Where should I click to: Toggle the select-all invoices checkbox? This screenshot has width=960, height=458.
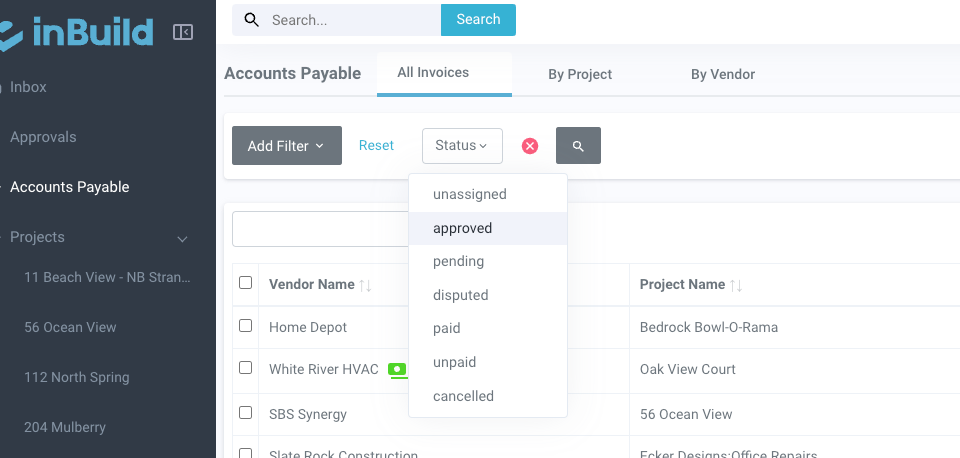click(246, 283)
